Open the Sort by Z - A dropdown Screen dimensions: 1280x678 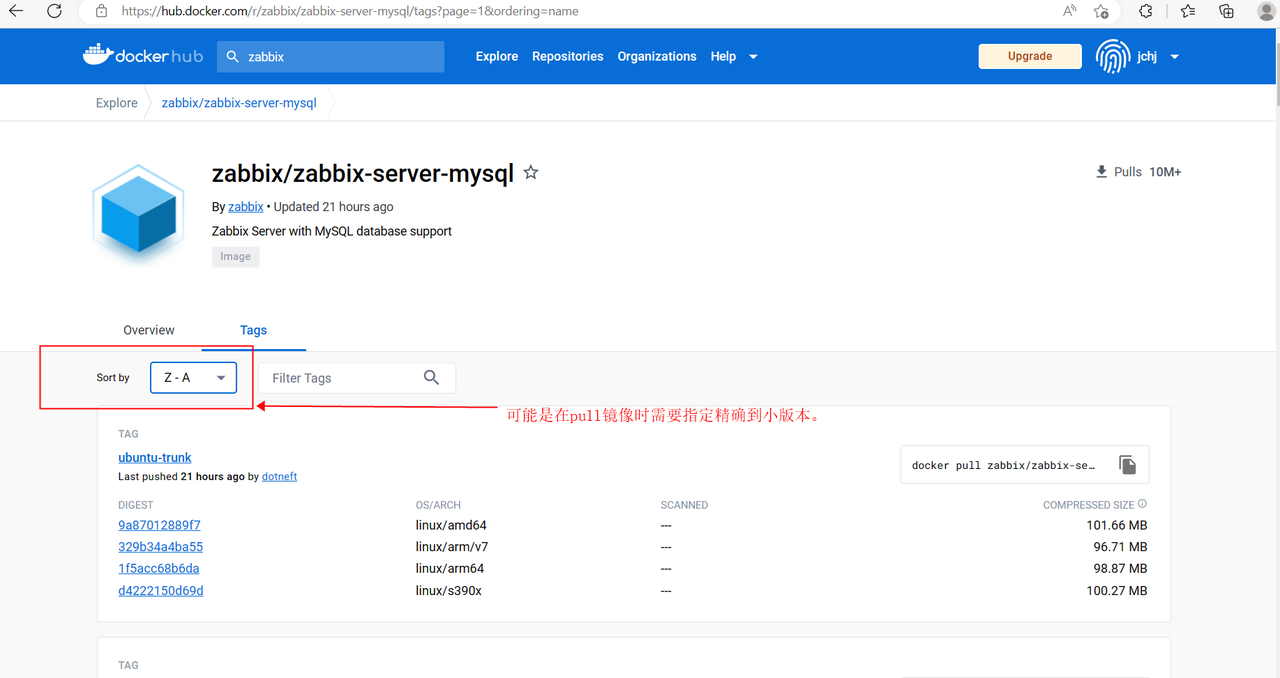[x=194, y=378]
